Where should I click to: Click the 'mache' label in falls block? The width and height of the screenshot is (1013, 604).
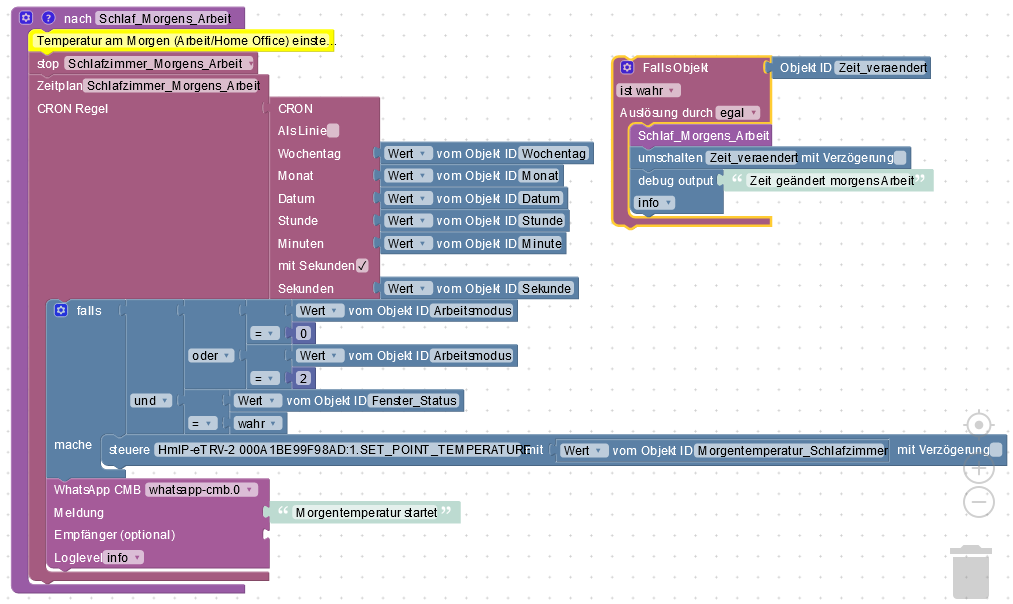pyautogui.click(x=73, y=444)
